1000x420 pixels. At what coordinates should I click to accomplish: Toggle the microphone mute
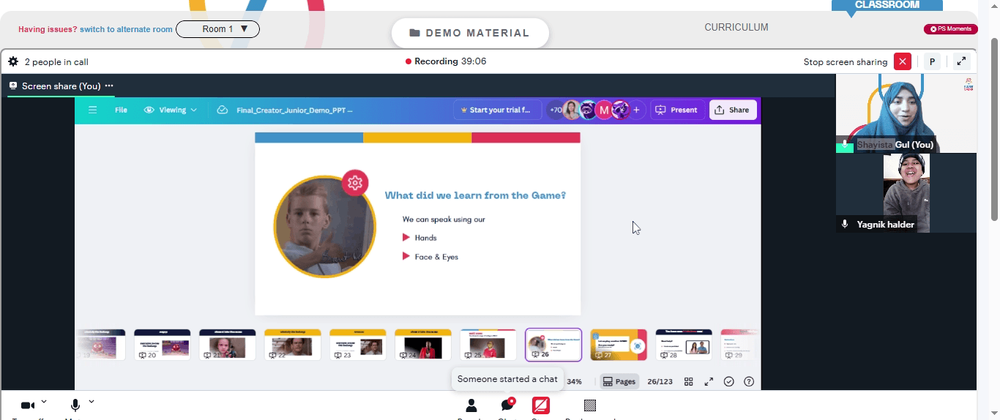pyautogui.click(x=75, y=405)
